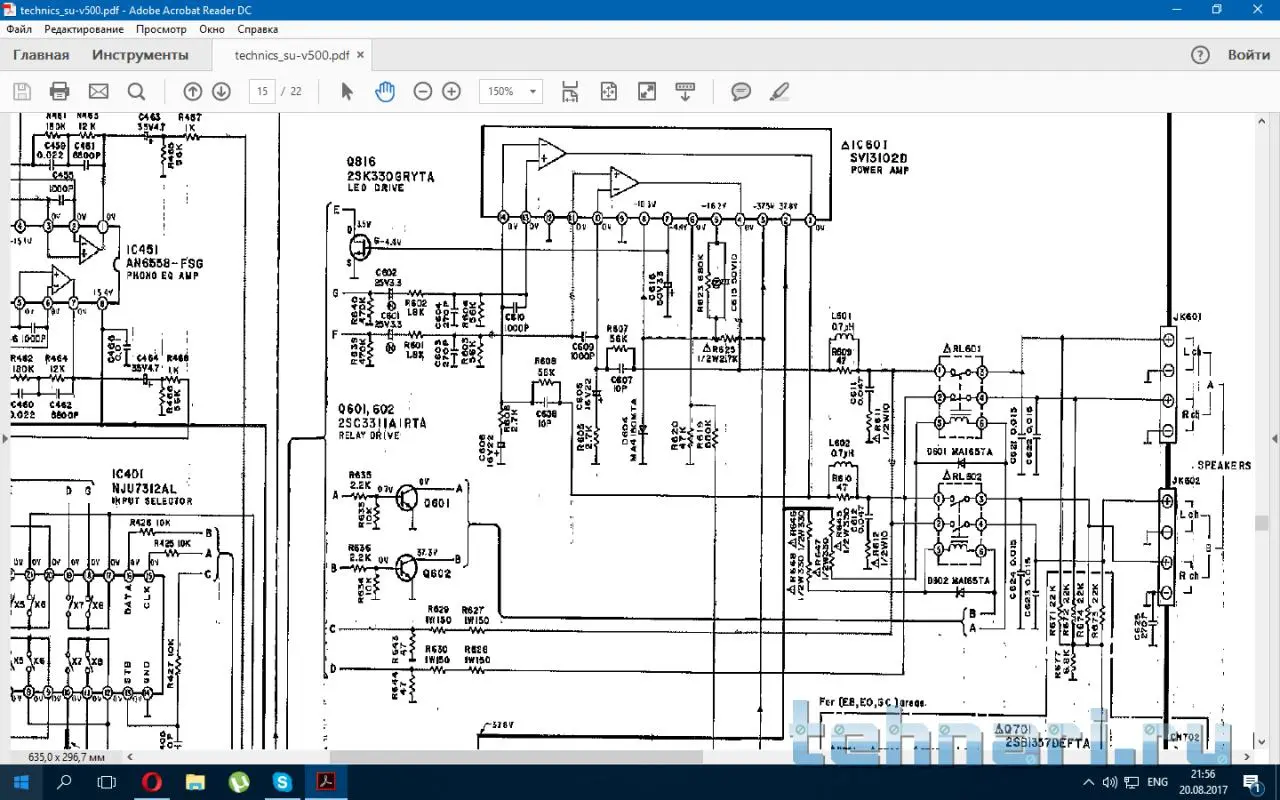Go to next page arrow
The image size is (1280, 800).
pyautogui.click(x=221, y=92)
